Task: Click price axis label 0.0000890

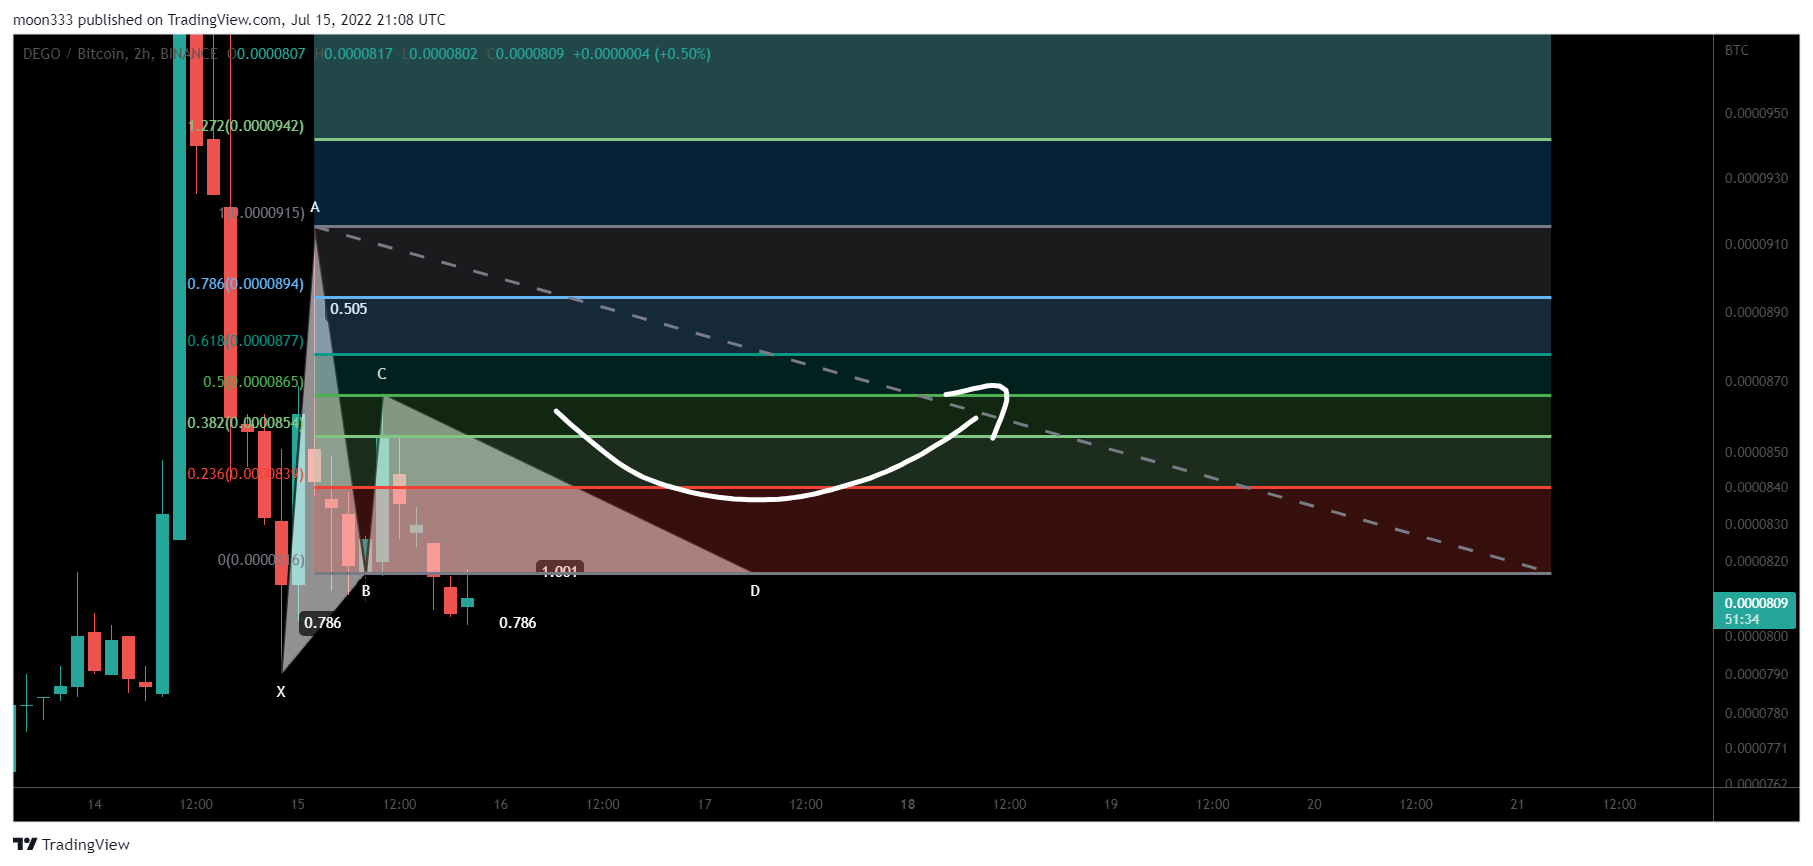Action: click(x=1756, y=312)
